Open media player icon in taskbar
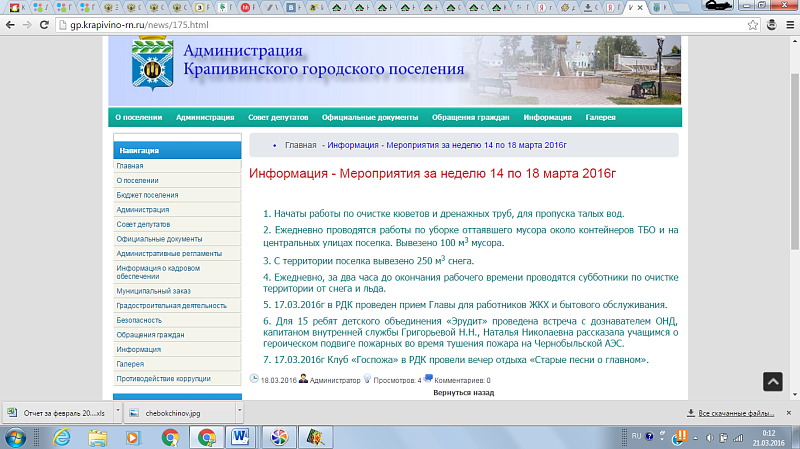The height and width of the screenshot is (449, 800). [x=133, y=437]
